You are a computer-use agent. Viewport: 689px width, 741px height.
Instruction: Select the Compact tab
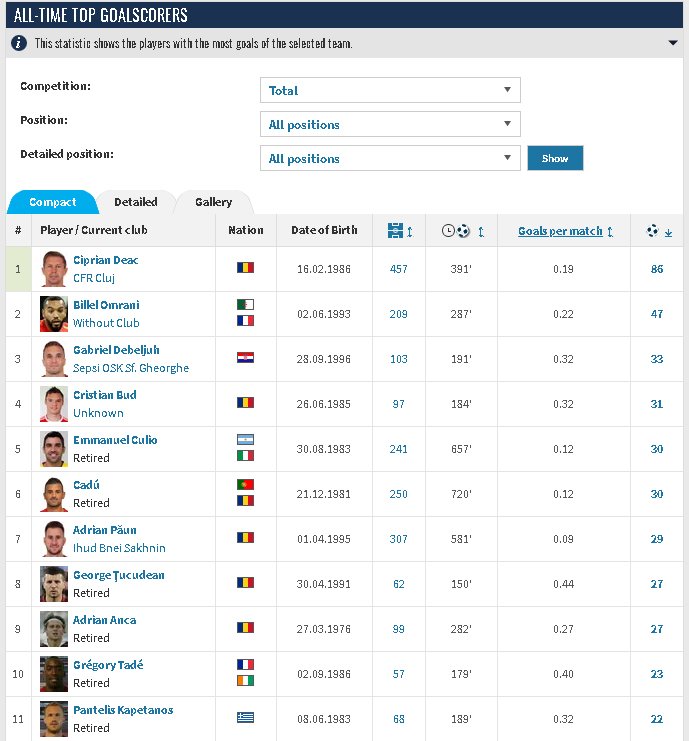[x=52, y=202]
